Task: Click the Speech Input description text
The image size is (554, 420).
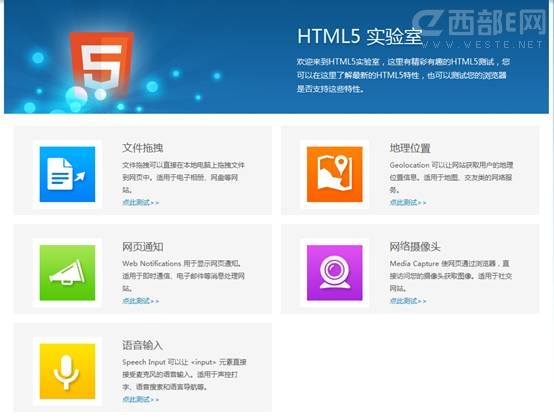Action: coord(184,374)
